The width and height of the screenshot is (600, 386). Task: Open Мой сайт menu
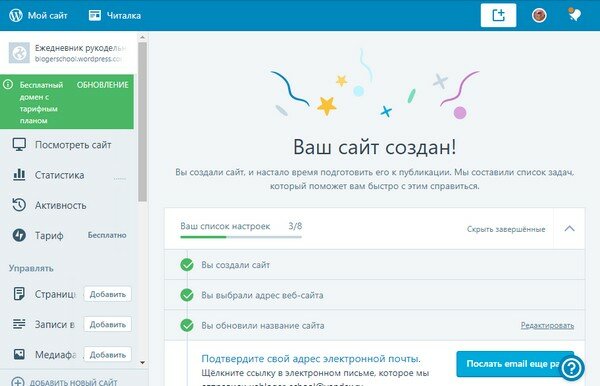click(38, 15)
